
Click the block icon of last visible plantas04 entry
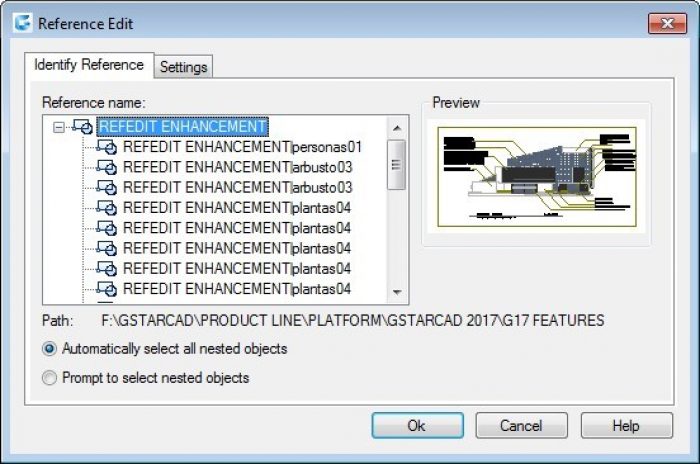pos(107,289)
